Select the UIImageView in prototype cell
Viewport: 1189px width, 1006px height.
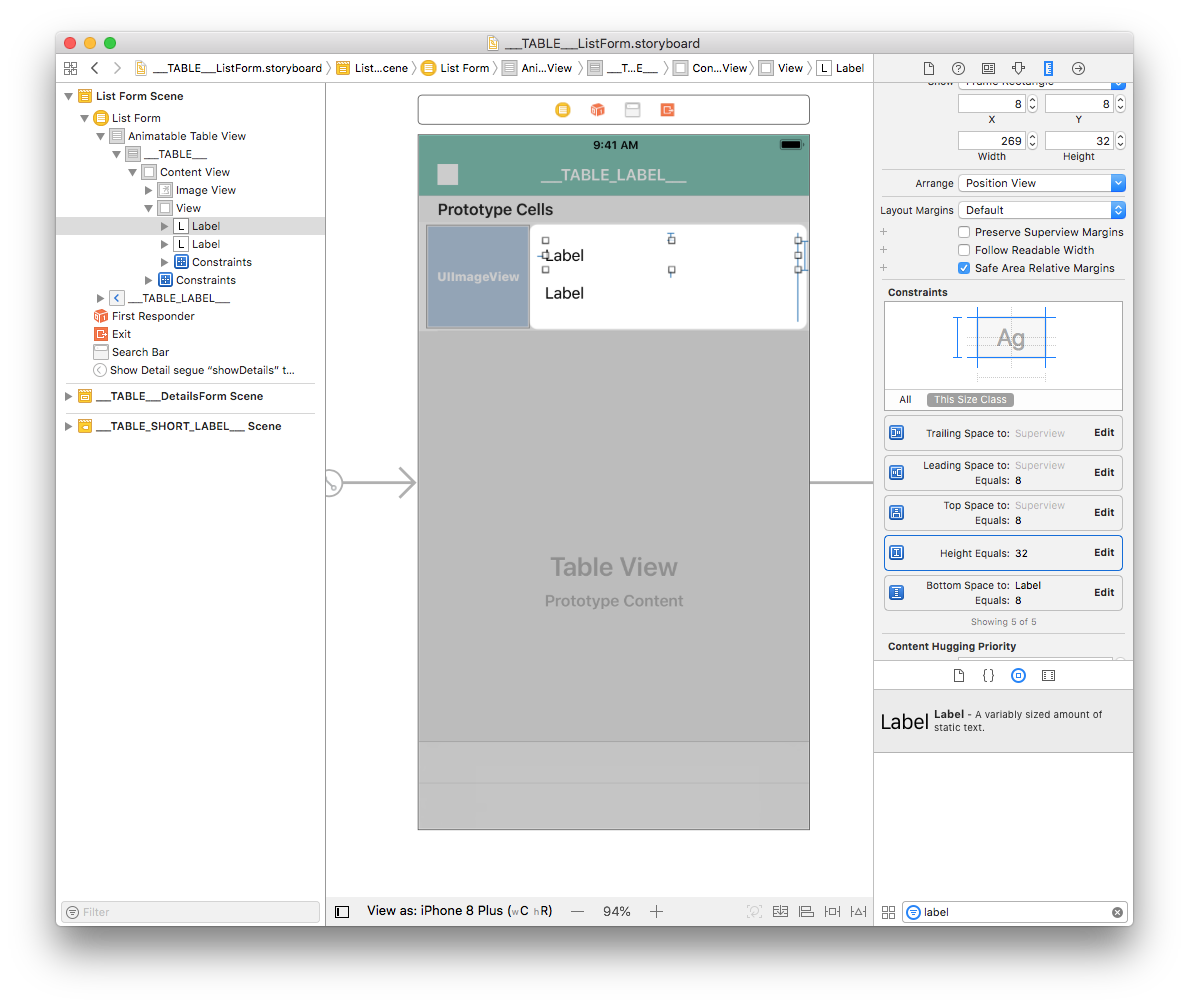pyautogui.click(x=478, y=277)
